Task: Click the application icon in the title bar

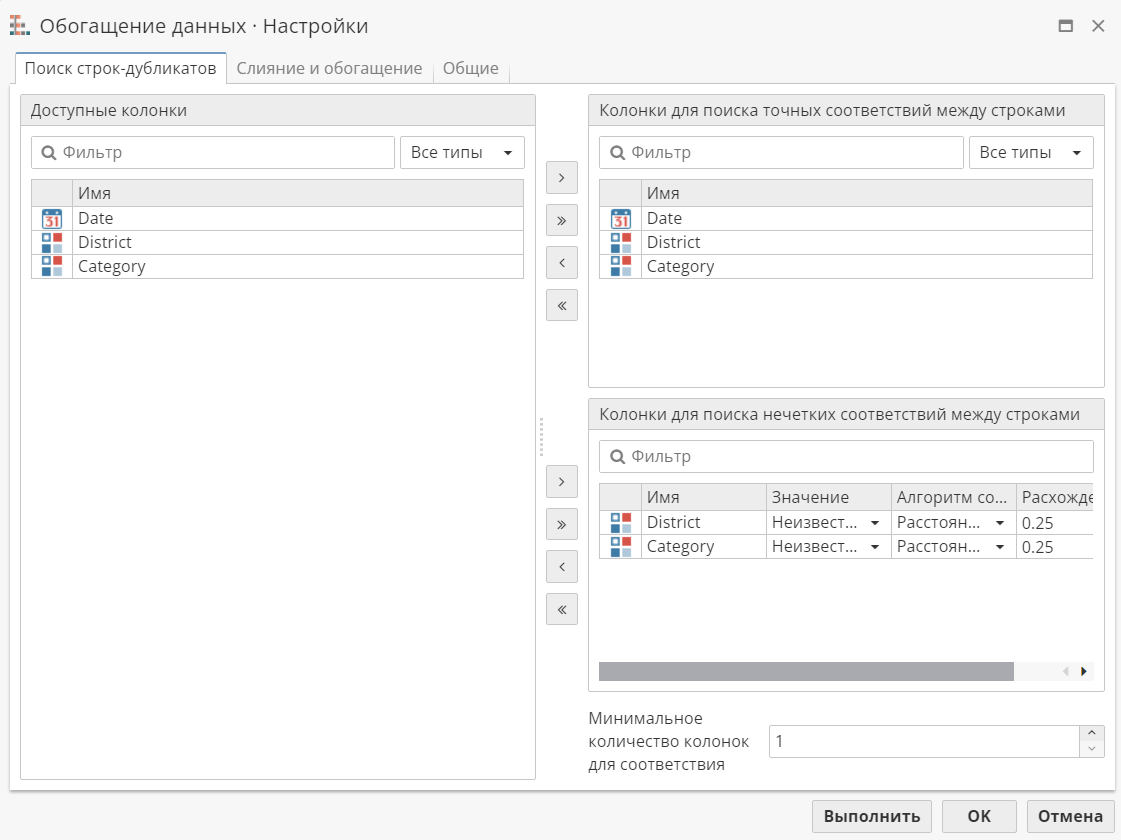Action: [20, 25]
